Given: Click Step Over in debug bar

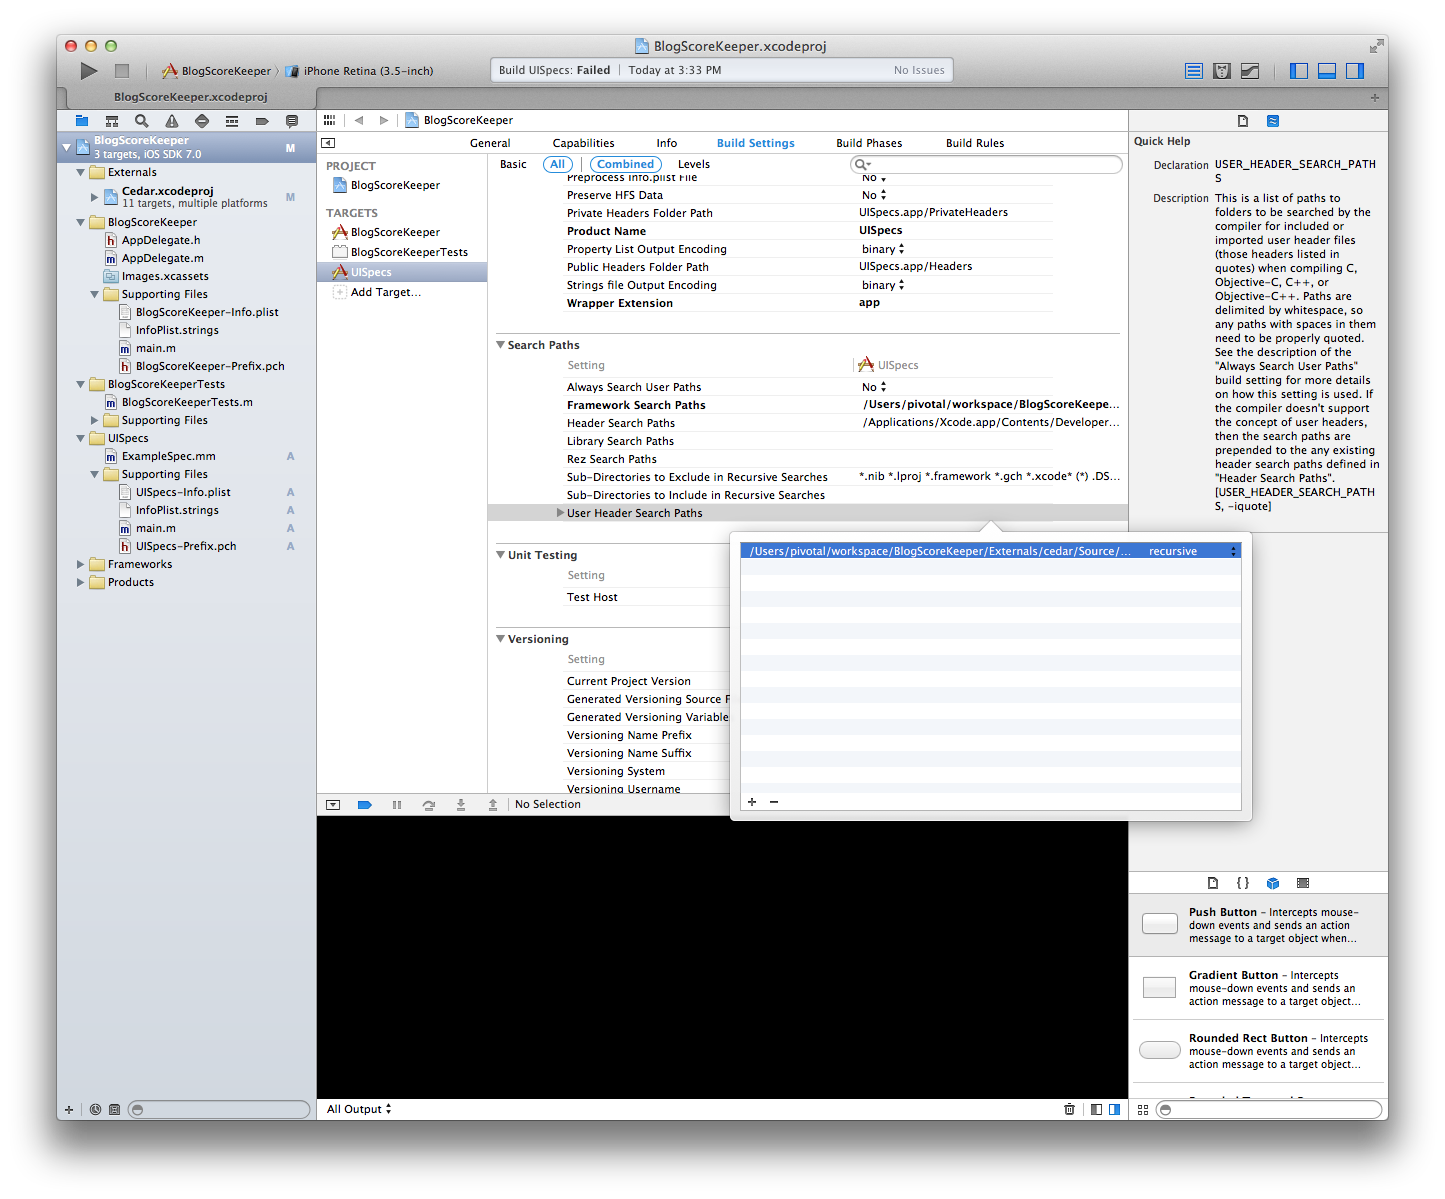Looking at the screenshot, I should [x=429, y=805].
